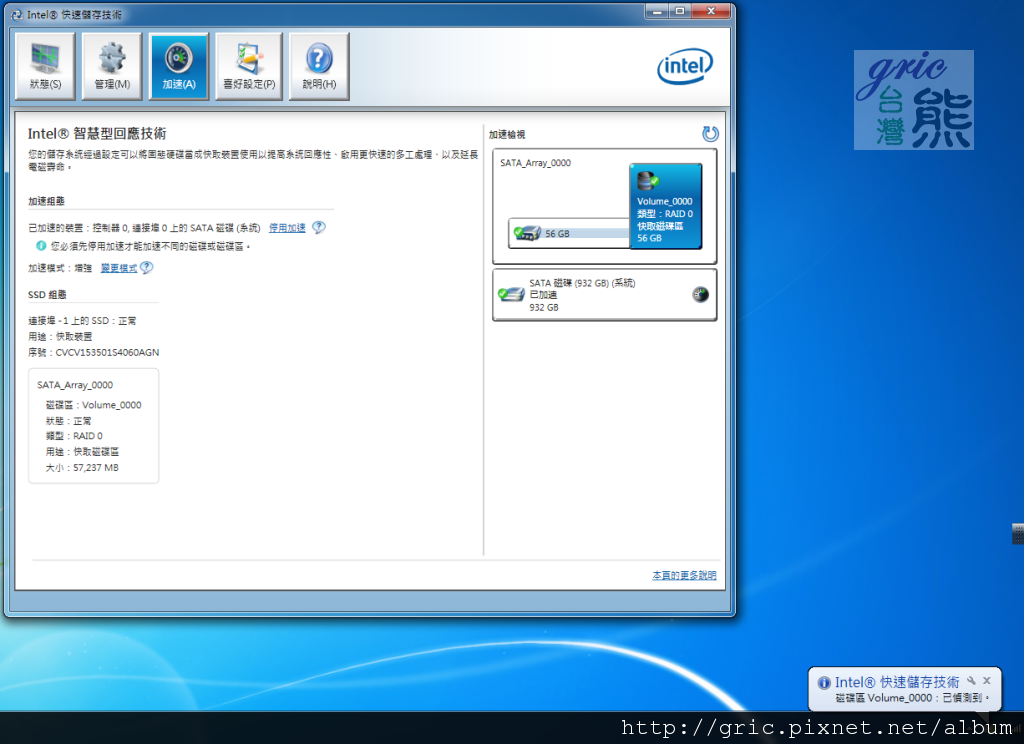Click the SATA 磁碟 932 GB disk icon
Viewport: 1024px width, 744px height.
click(511, 295)
